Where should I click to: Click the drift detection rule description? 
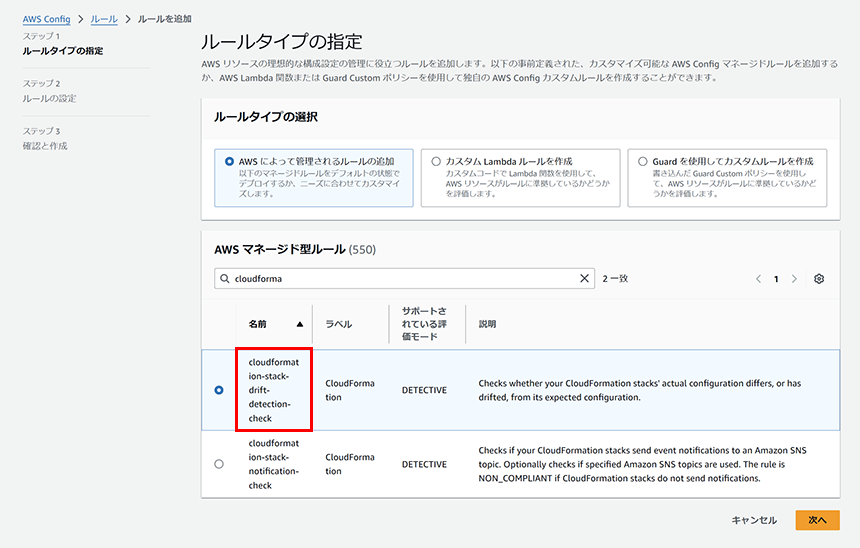640,390
